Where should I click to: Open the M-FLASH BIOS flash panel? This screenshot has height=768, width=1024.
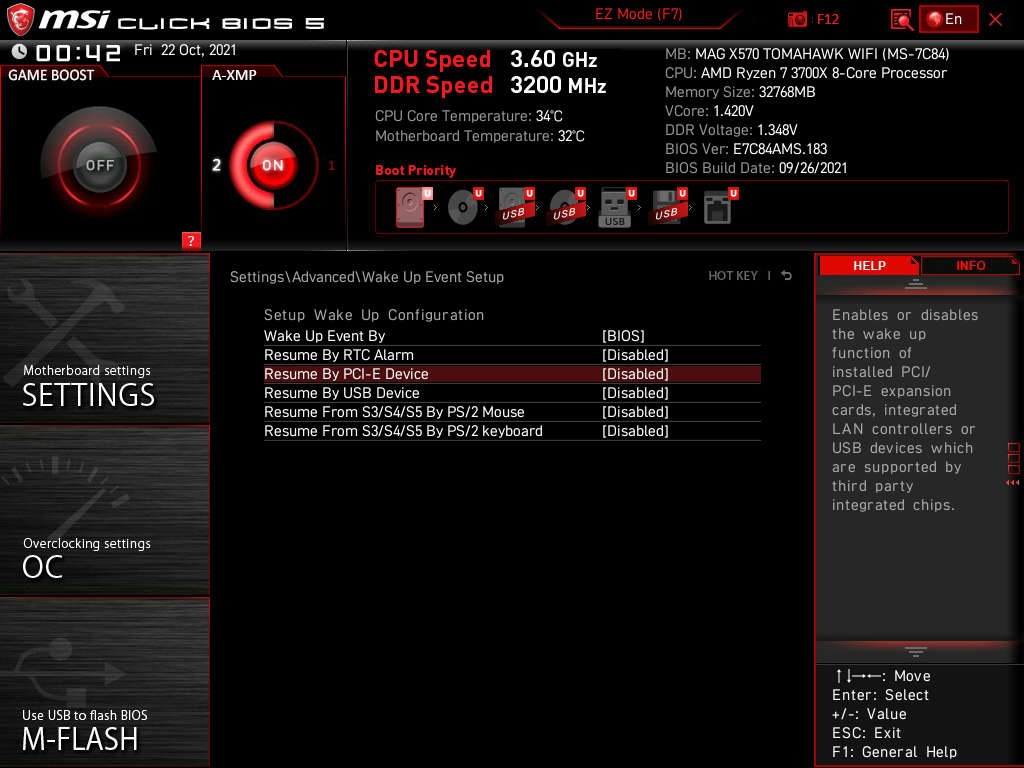104,682
